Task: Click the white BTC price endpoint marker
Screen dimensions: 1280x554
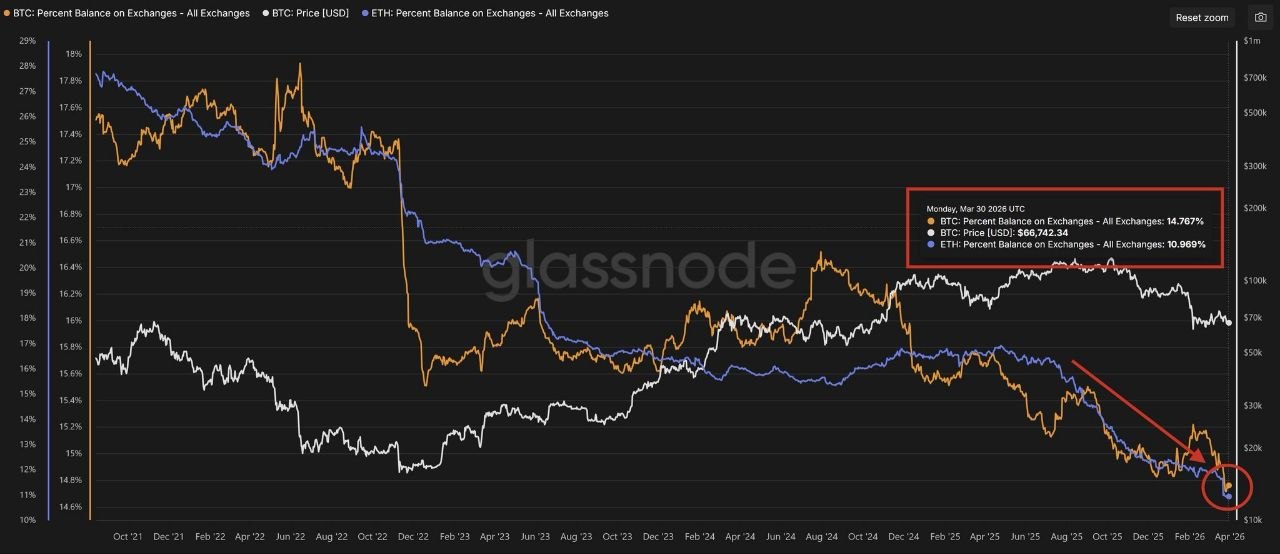Action: click(1229, 322)
